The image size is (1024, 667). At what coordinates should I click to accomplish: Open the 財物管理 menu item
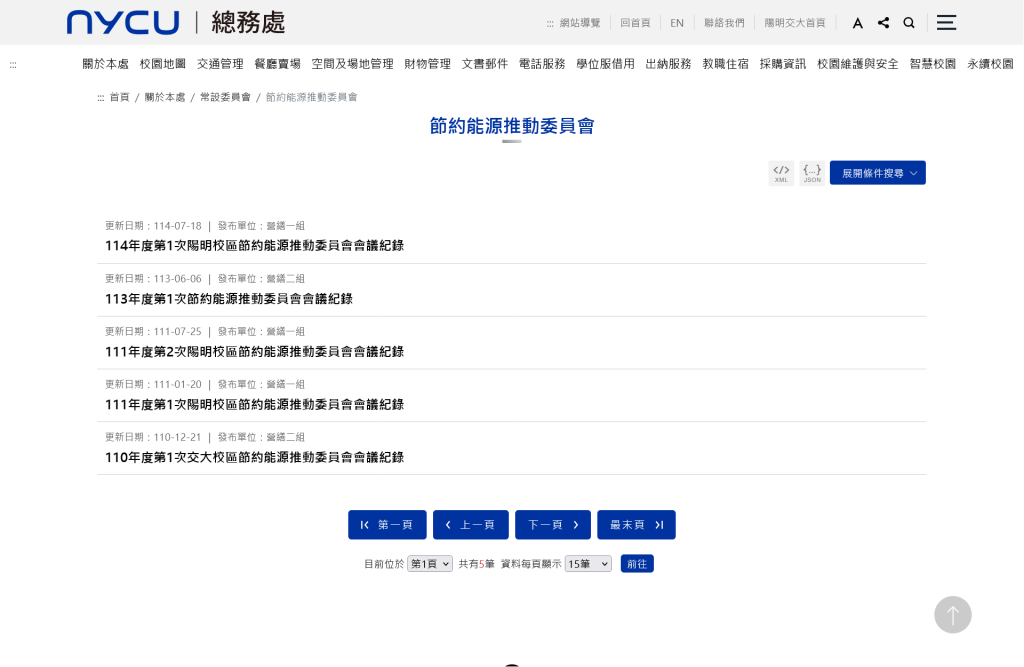point(427,64)
